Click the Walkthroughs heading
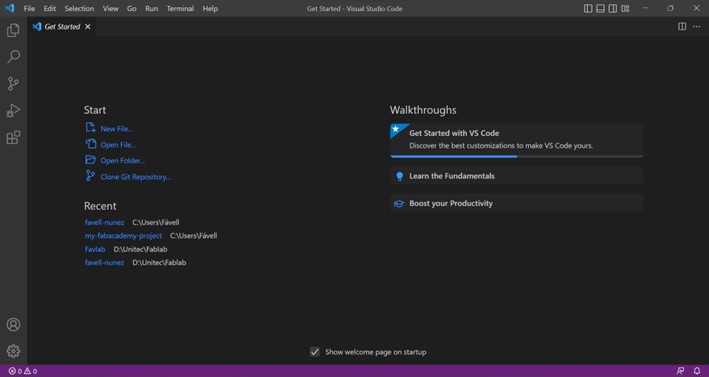The width and height of the screenshot is (709, 377). click(x=423, y=110)
